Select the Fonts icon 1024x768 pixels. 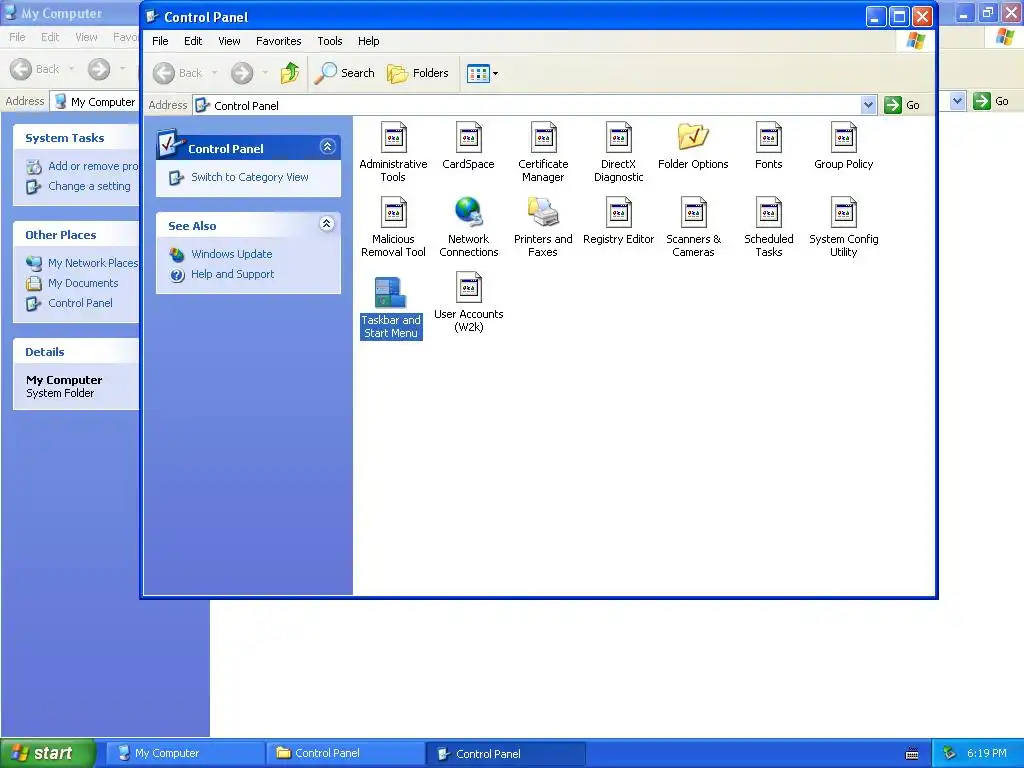tap(769, 146)
